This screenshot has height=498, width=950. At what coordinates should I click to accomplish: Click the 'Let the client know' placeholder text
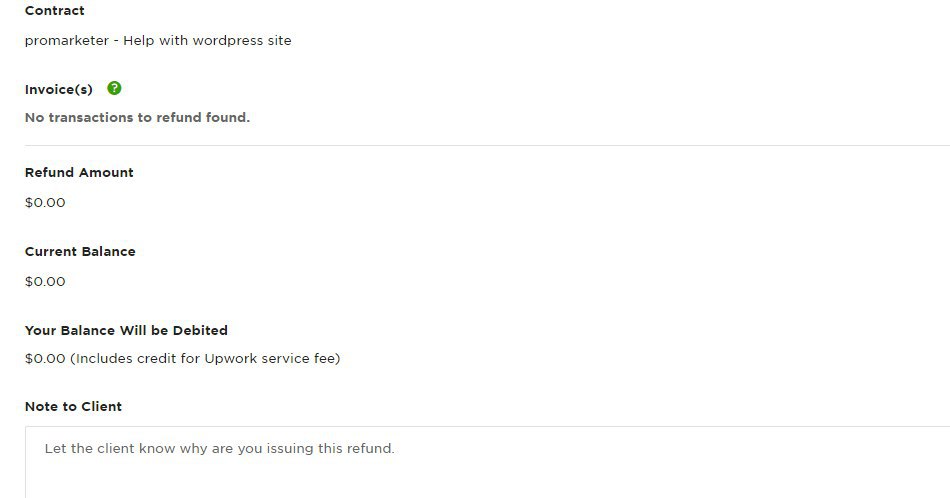[219, 448]
